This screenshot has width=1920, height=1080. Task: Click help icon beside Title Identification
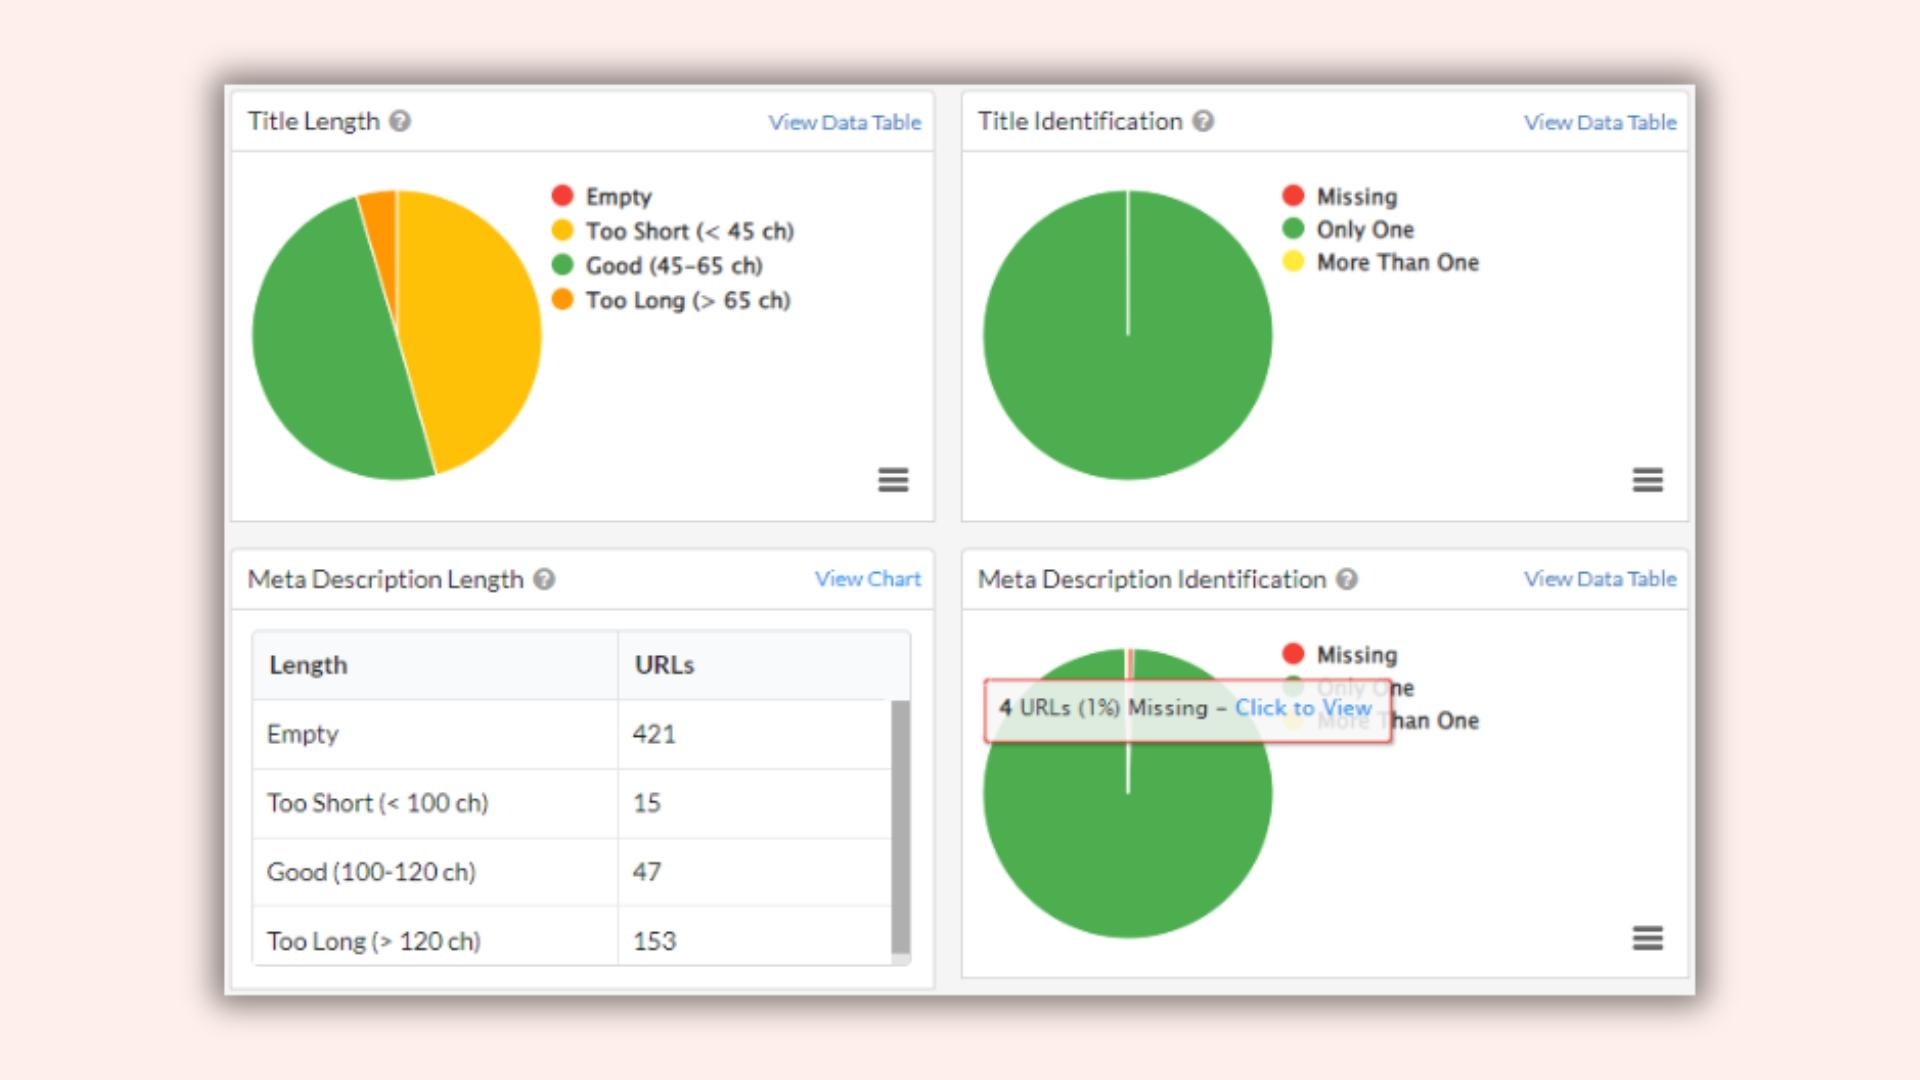pos(1204,121)
